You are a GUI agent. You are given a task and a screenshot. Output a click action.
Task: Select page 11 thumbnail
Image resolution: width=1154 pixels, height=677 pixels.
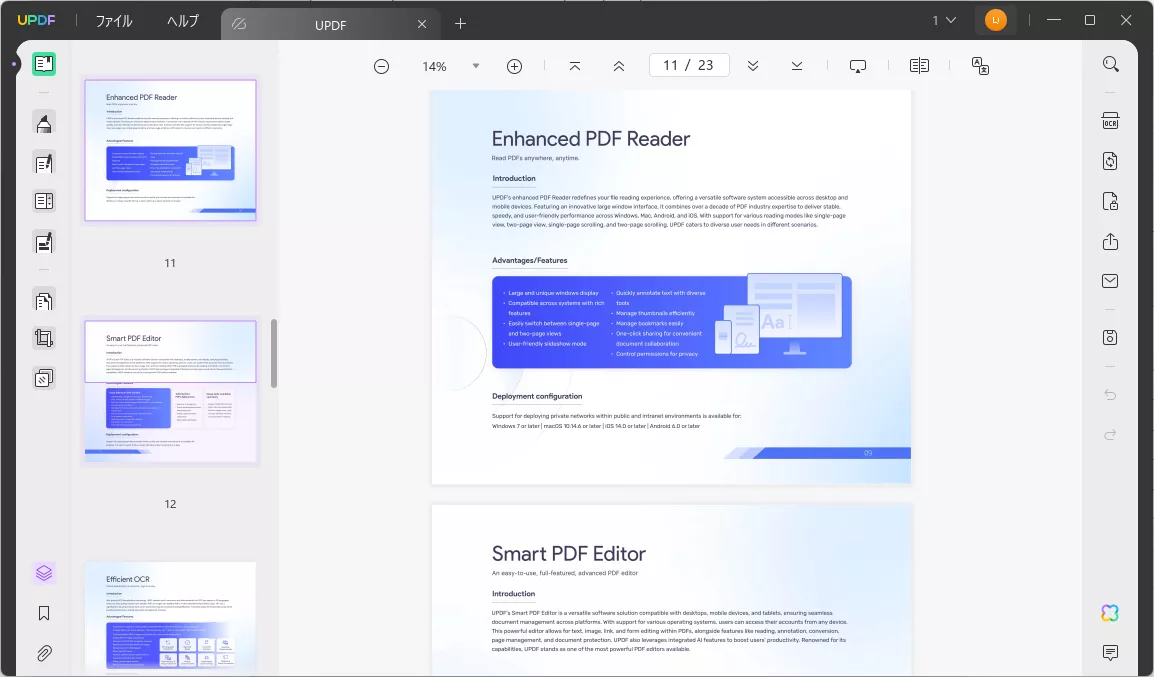pos(170,150)
